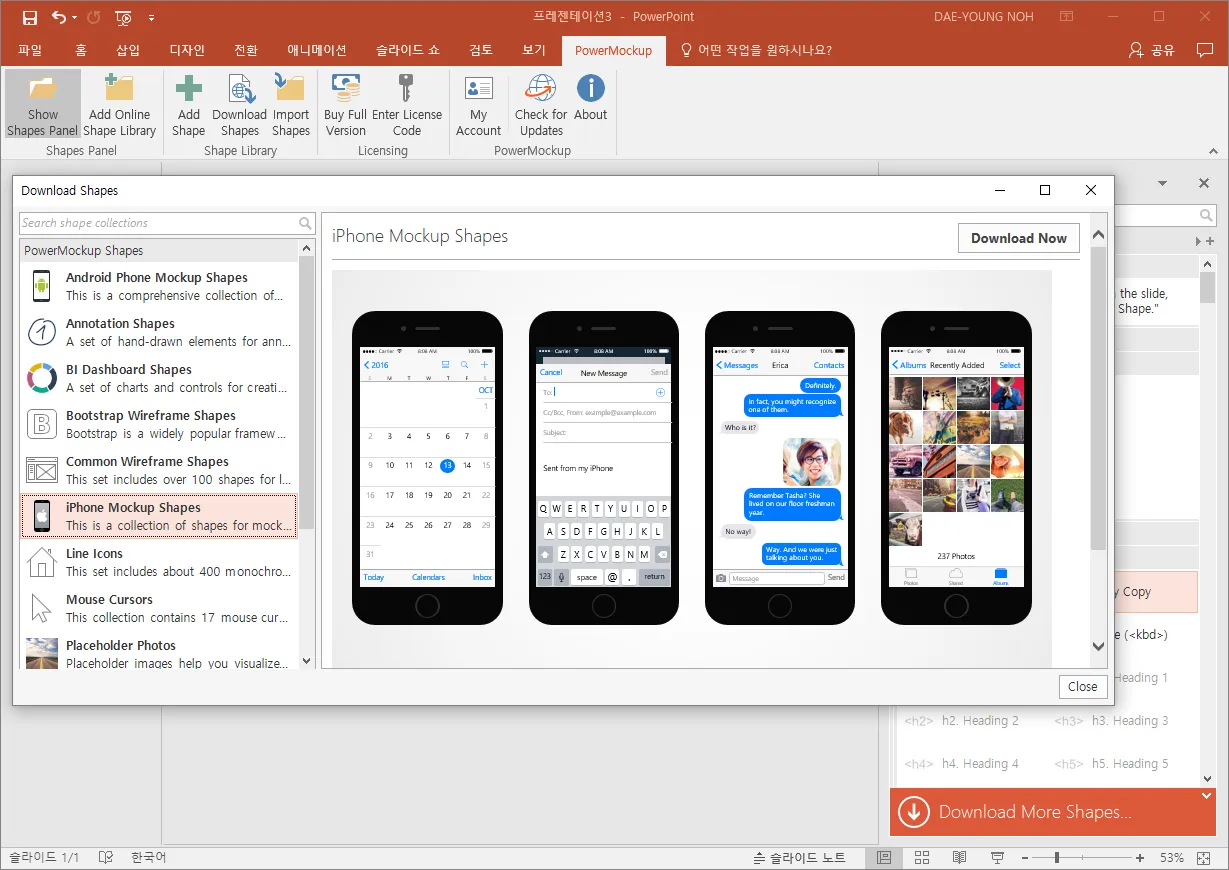Click Add Online Shape Library icon
Screen dimensions: 1229x870
[x=119, y=104]
